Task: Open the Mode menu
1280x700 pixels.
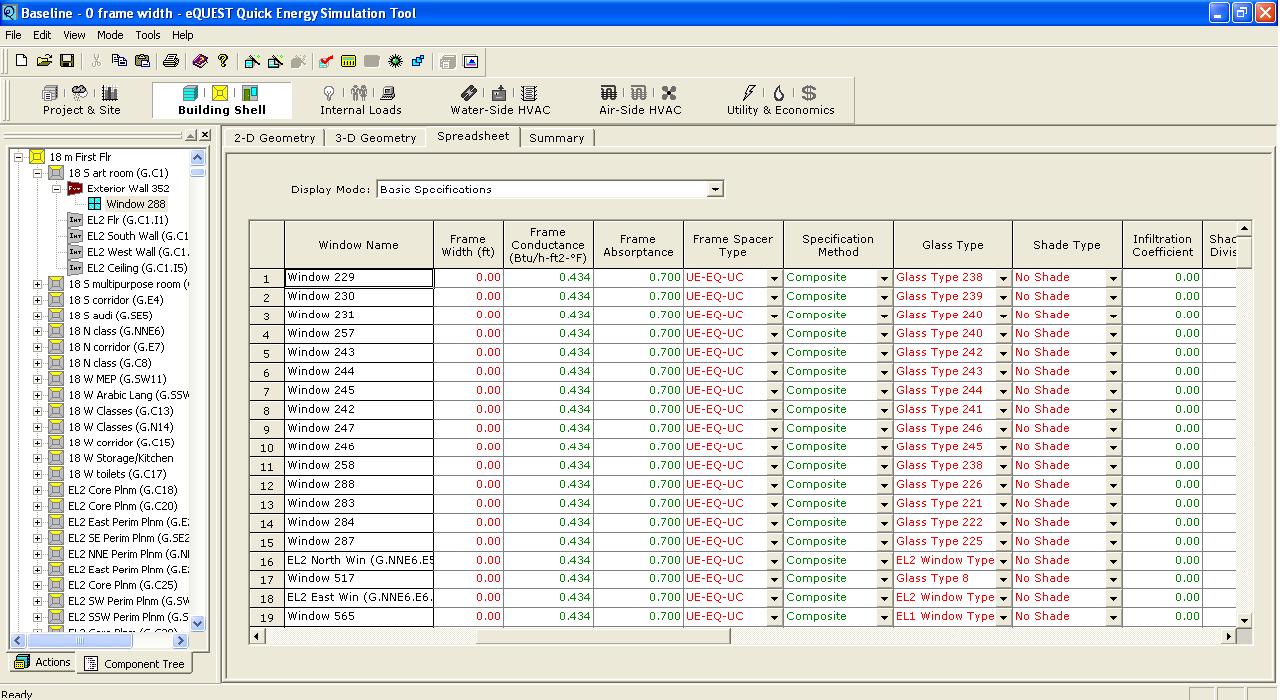Action: coord(110,35)
